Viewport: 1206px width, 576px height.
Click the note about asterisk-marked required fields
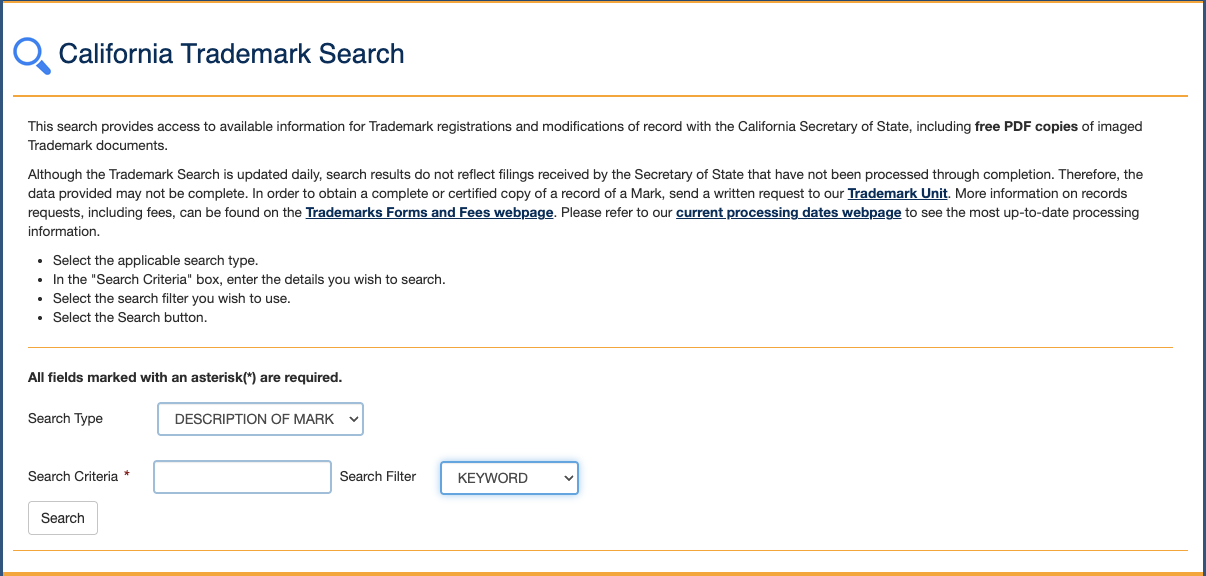[x=185, y=378]
